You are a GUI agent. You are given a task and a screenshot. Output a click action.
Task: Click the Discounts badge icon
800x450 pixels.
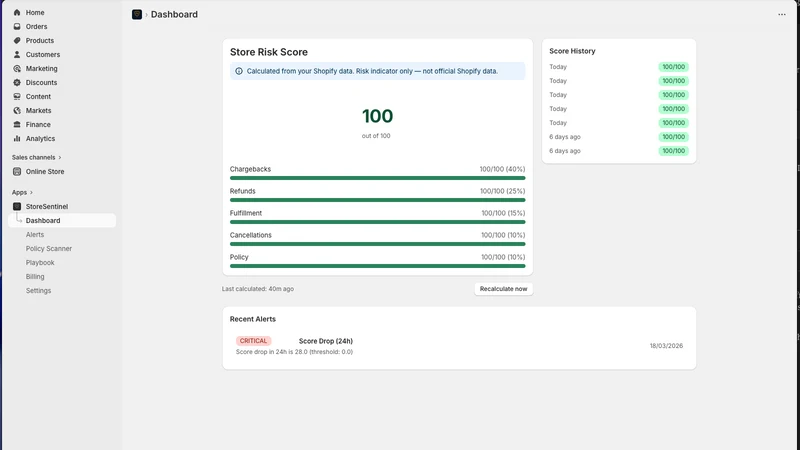pyautogui.click(x=17, y=83)
